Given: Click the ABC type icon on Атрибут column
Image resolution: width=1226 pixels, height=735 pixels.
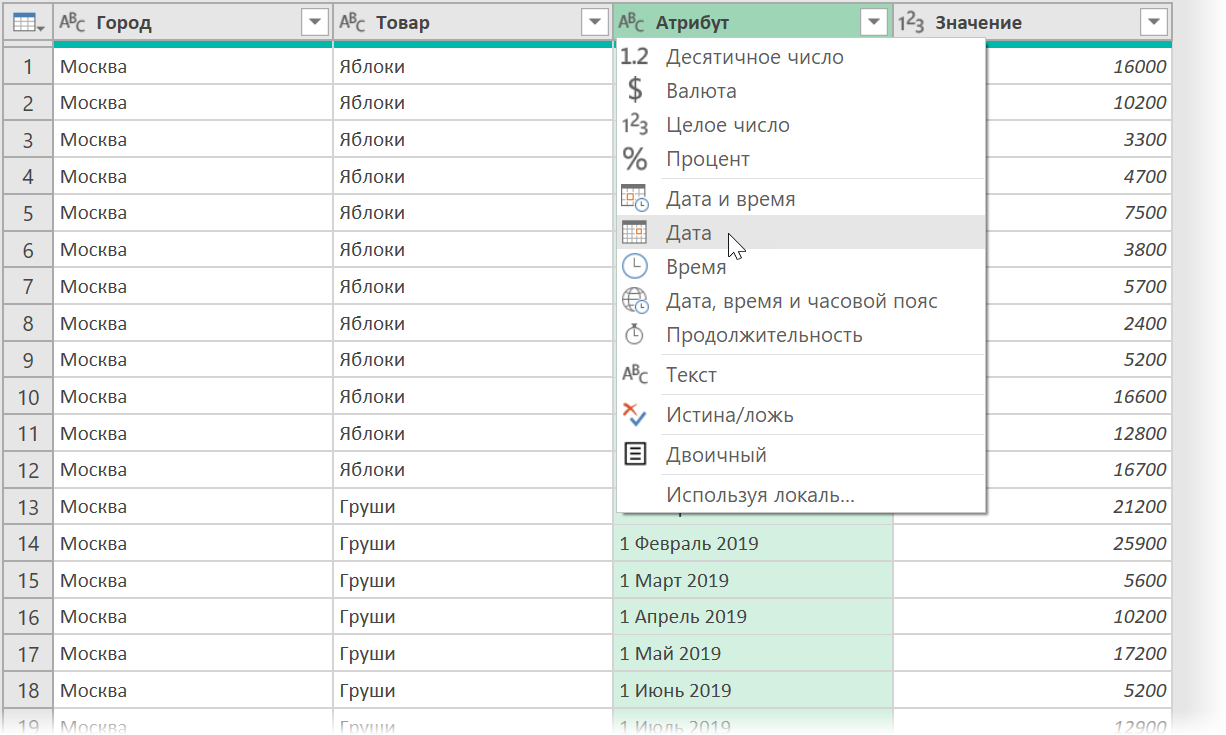Looking at the screenshot, I should click(632, 23).
